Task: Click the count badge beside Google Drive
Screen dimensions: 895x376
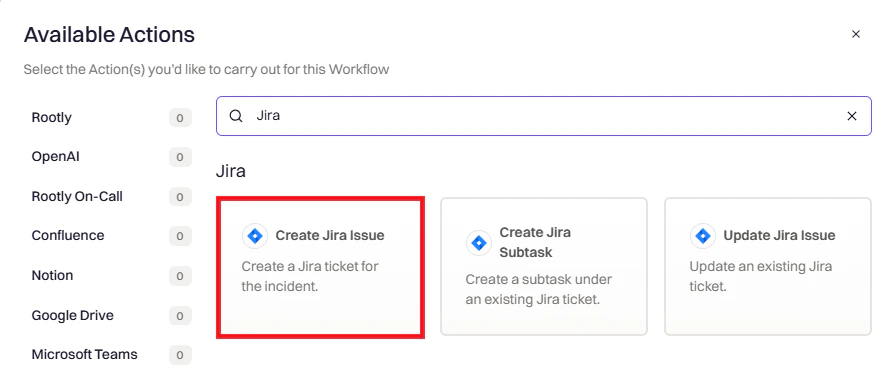Action: coord(180,316)
